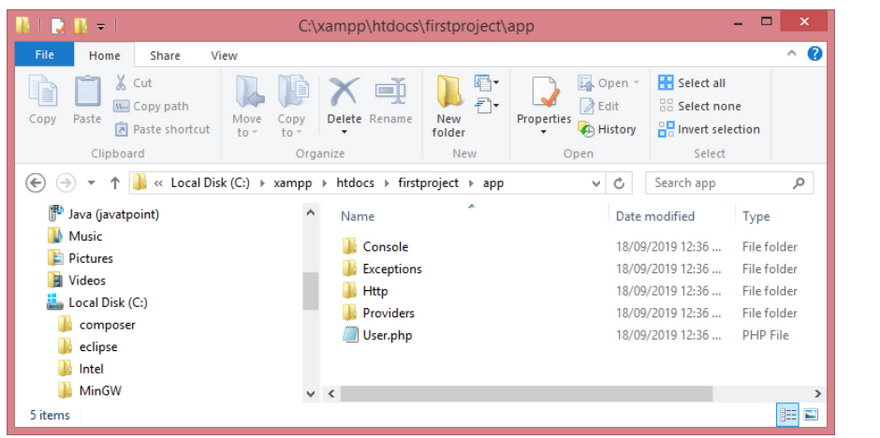Click Invert selection in the ribbon
The image size is (880, 438).
coord(709,129)
